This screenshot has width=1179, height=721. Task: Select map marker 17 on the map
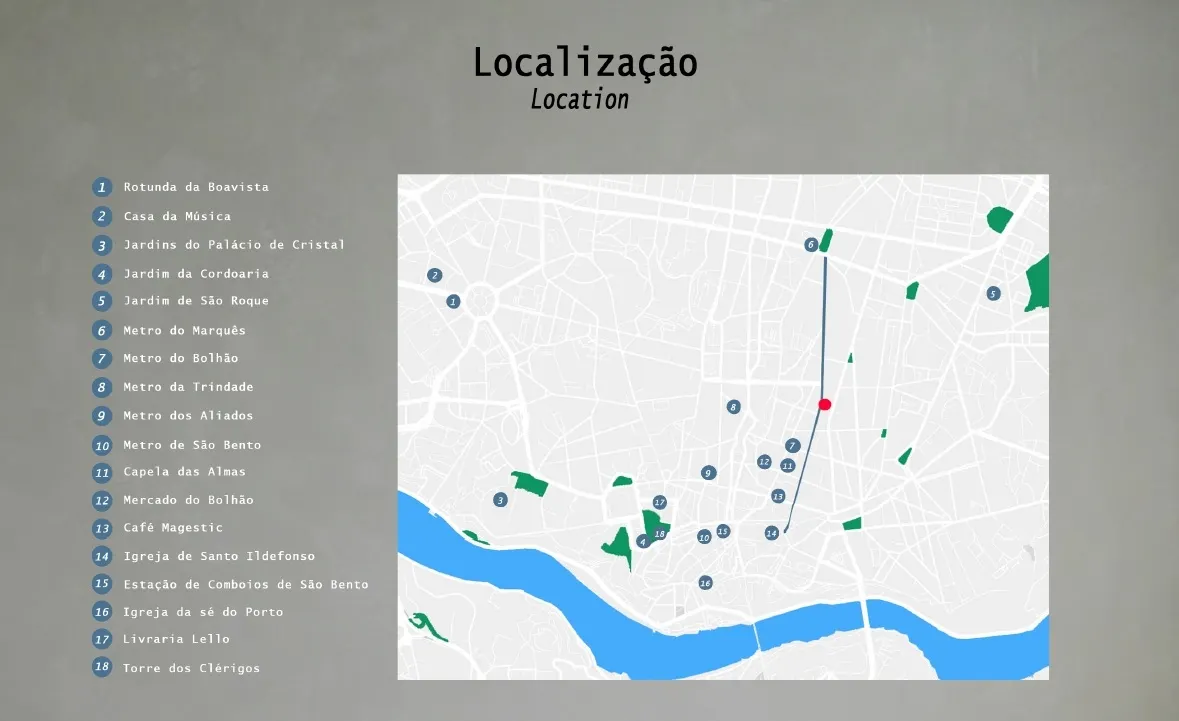pos(660,502)
